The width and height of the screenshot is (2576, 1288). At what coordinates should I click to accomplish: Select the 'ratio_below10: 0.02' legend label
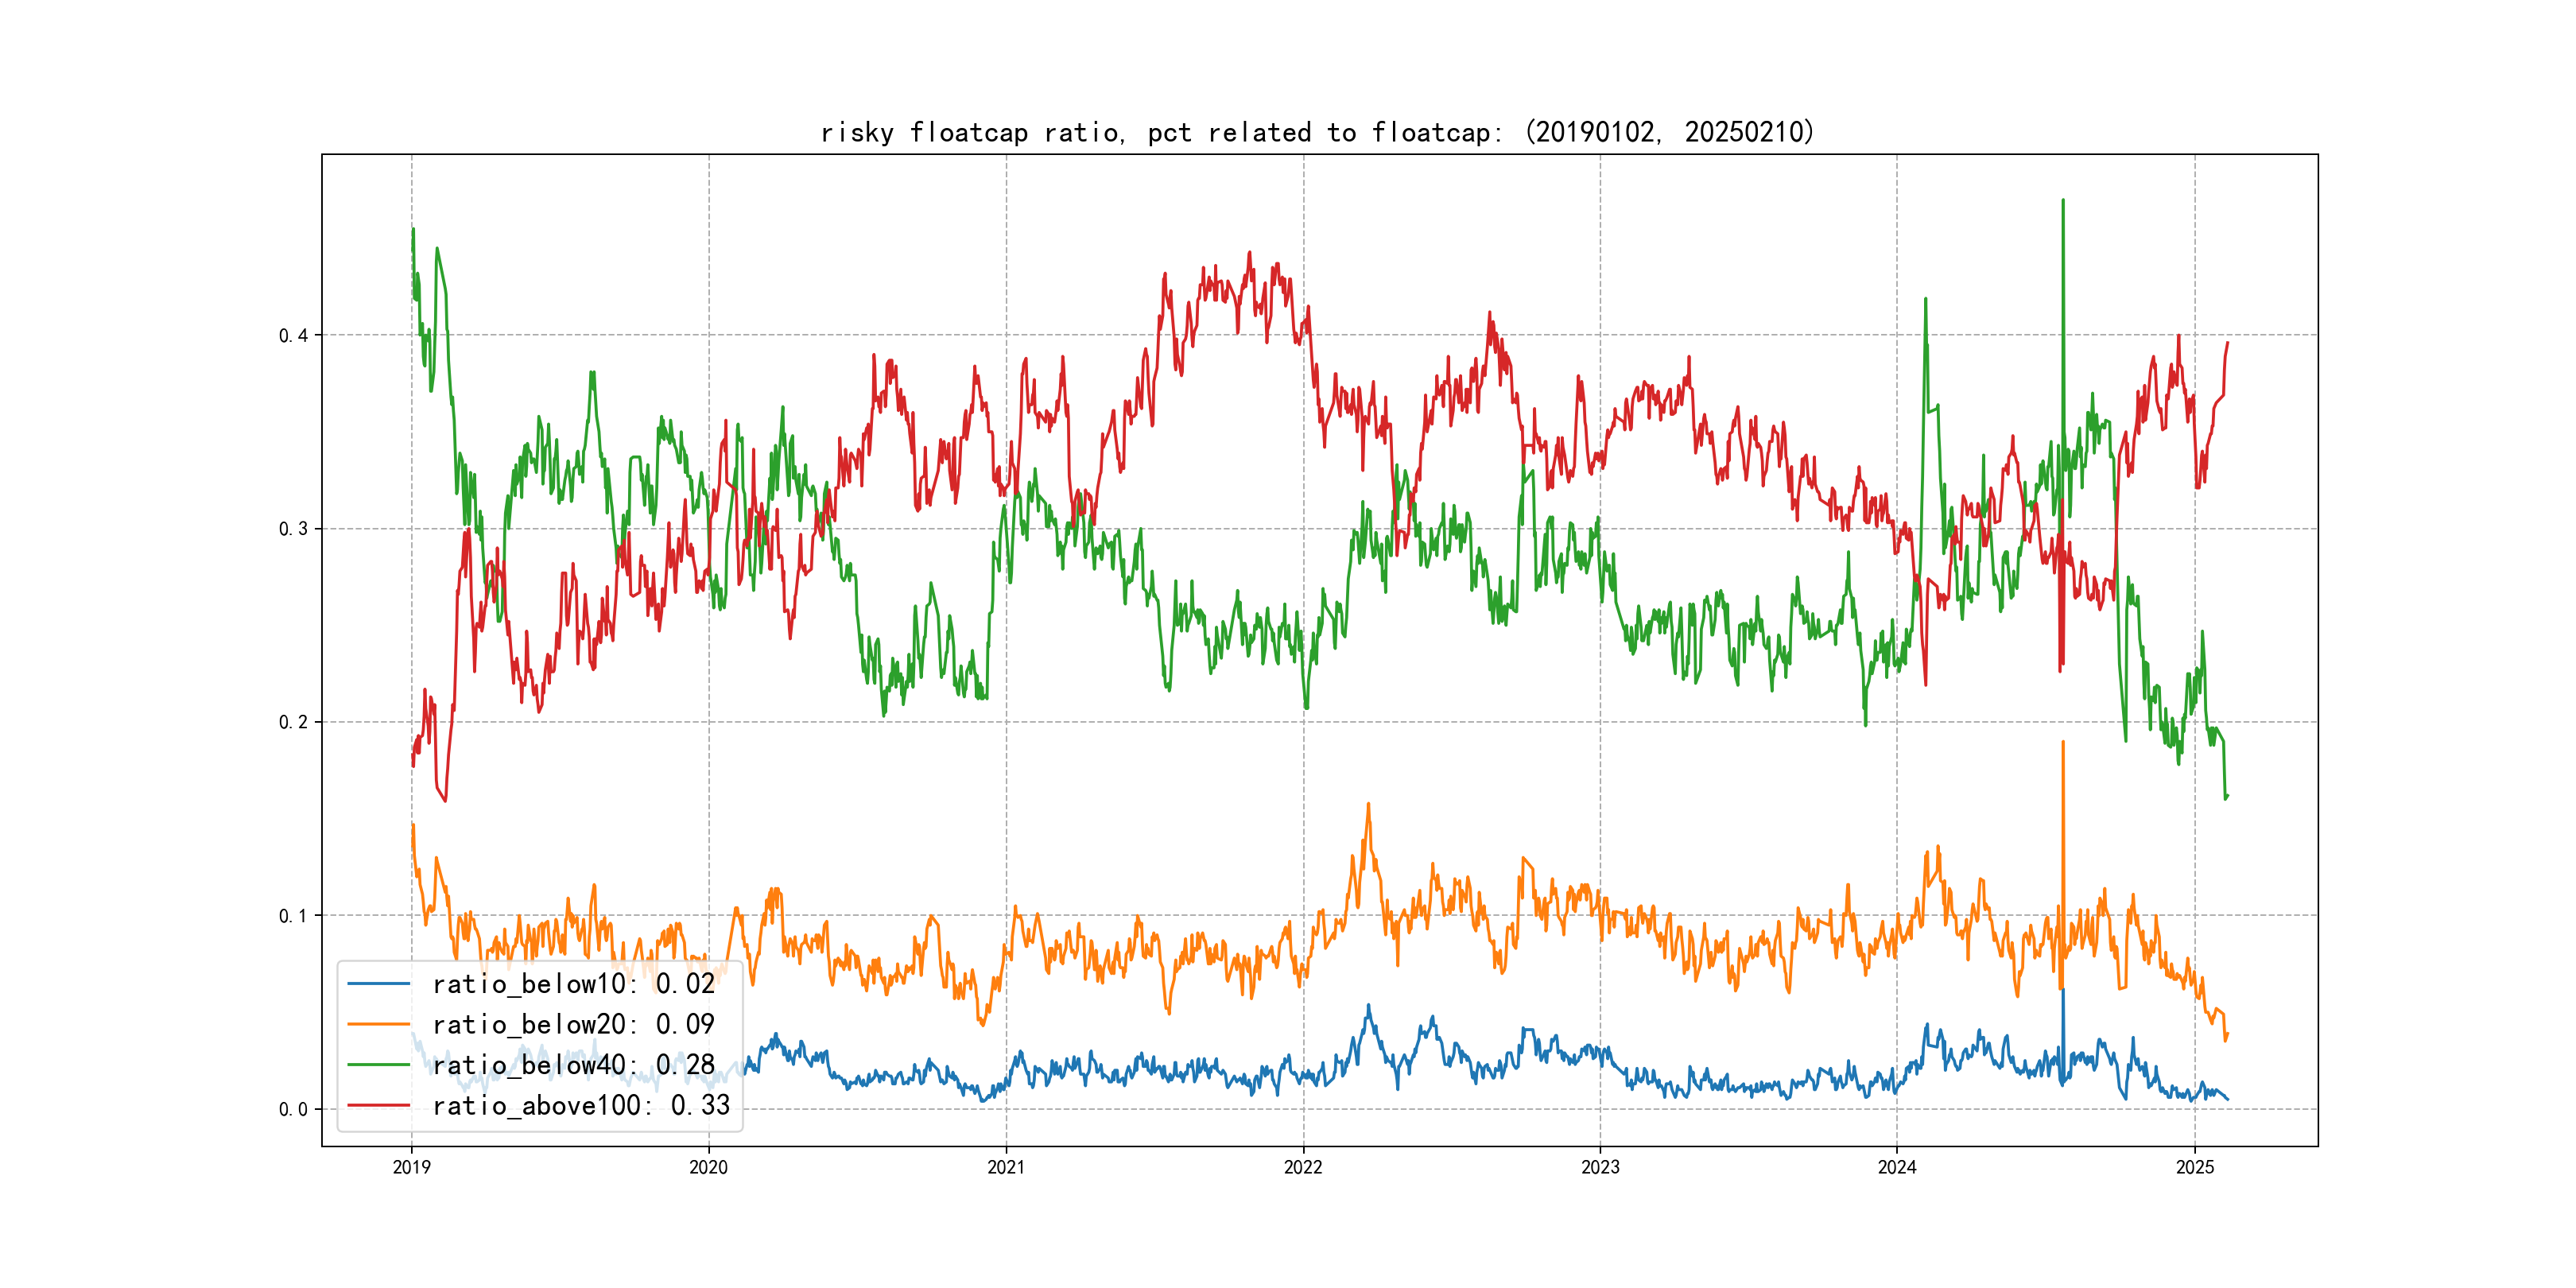tap(573, 984)
